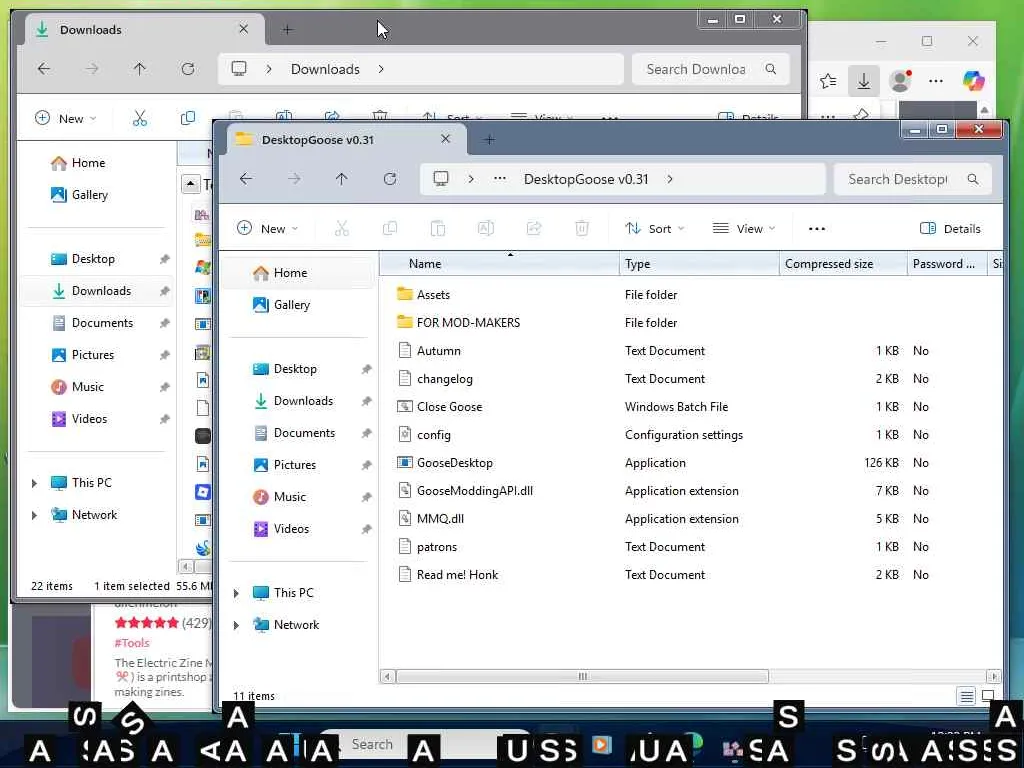The height and width of the screenshot is (768, 1024).
Task: Close the DesktopGoose v0.31 tab
Action: 445,139
